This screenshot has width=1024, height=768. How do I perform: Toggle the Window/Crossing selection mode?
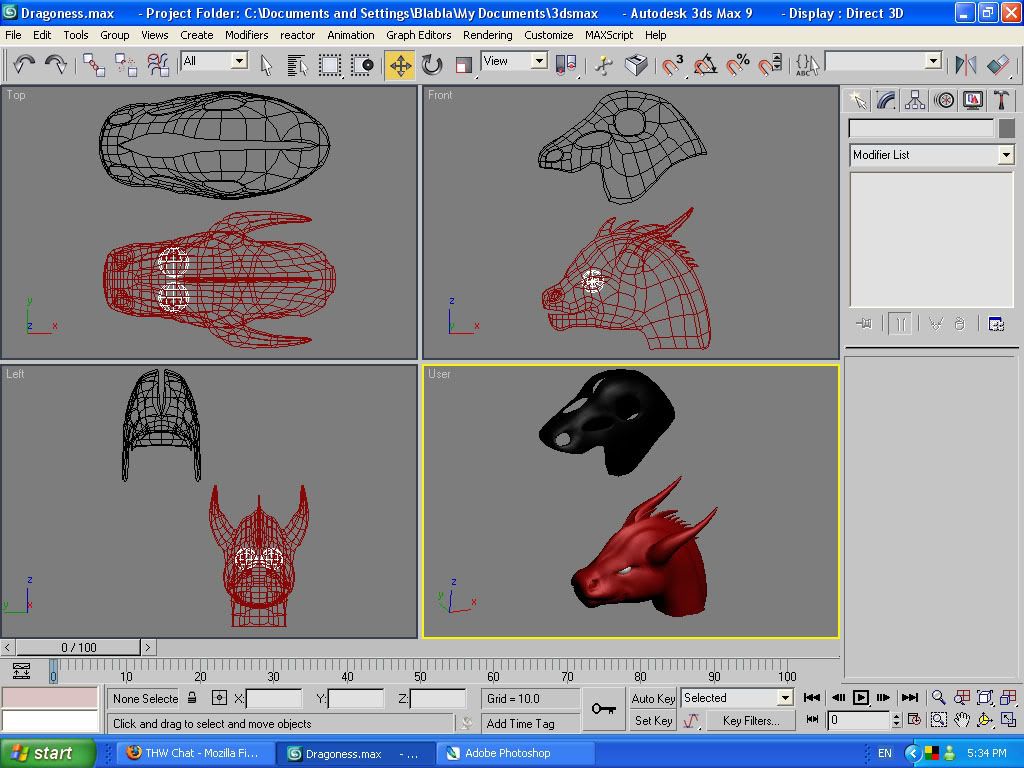click(362, 65)
